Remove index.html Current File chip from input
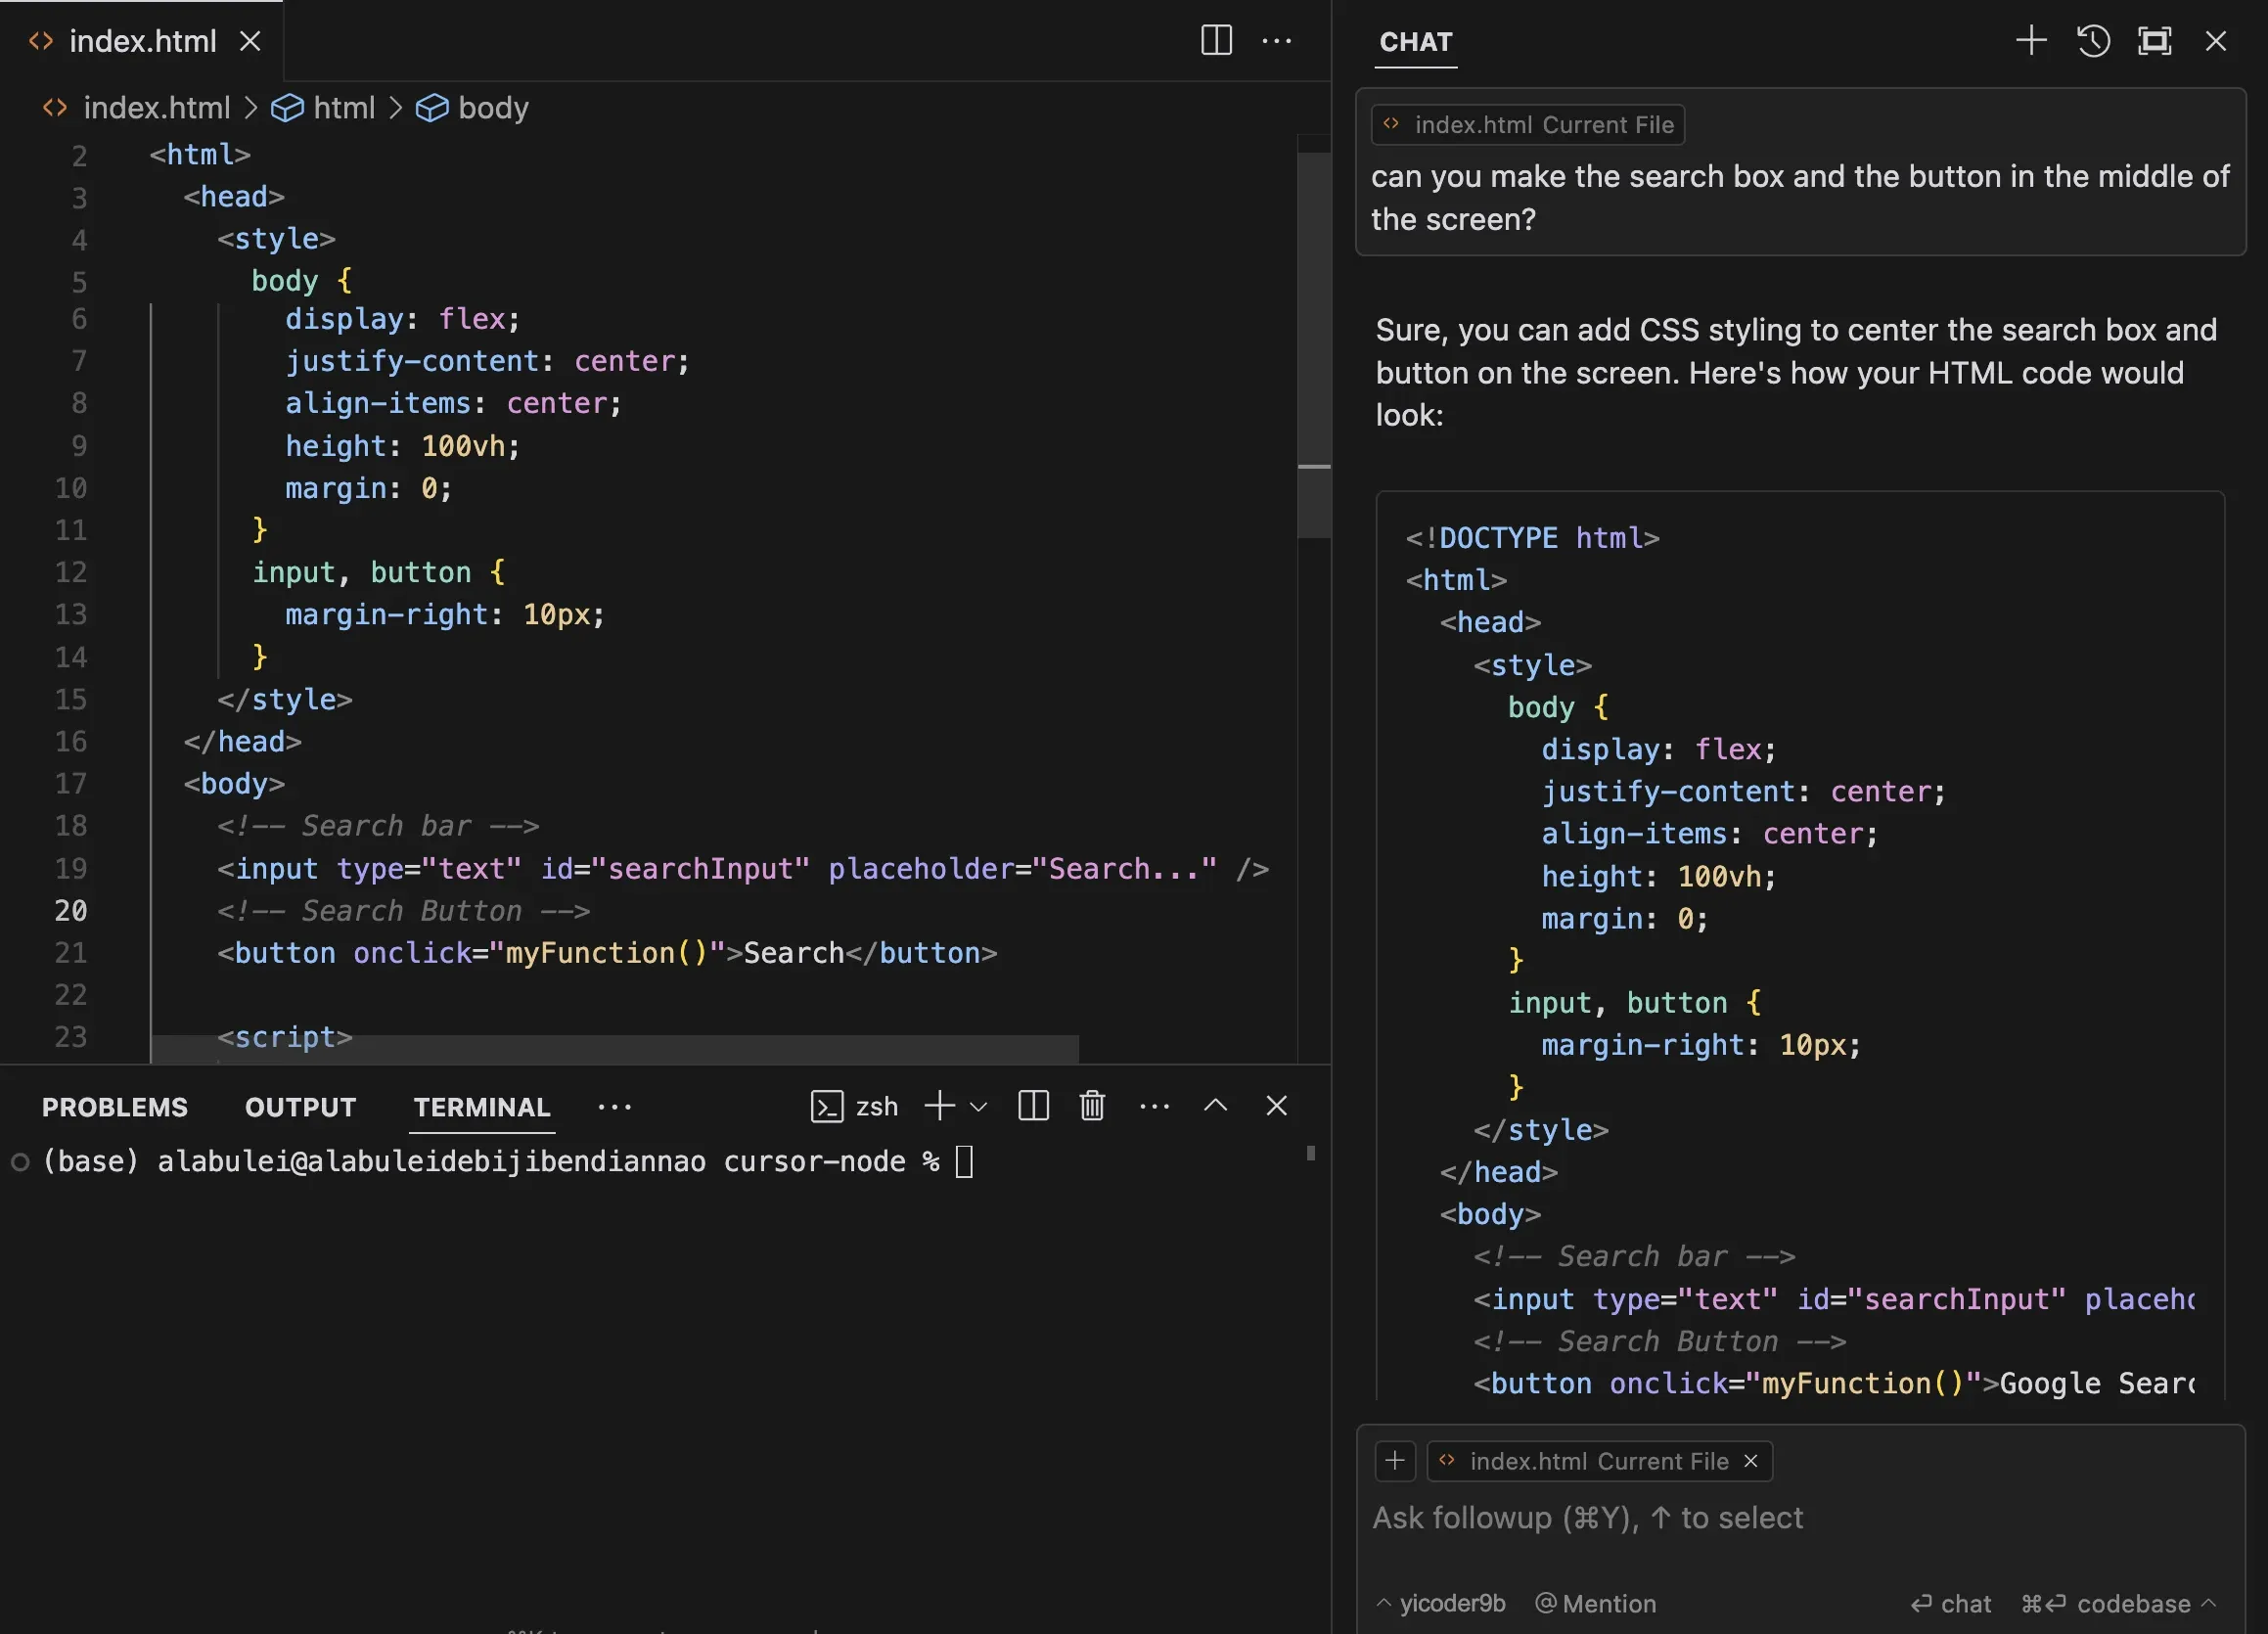 (x=1751, y=1461)
